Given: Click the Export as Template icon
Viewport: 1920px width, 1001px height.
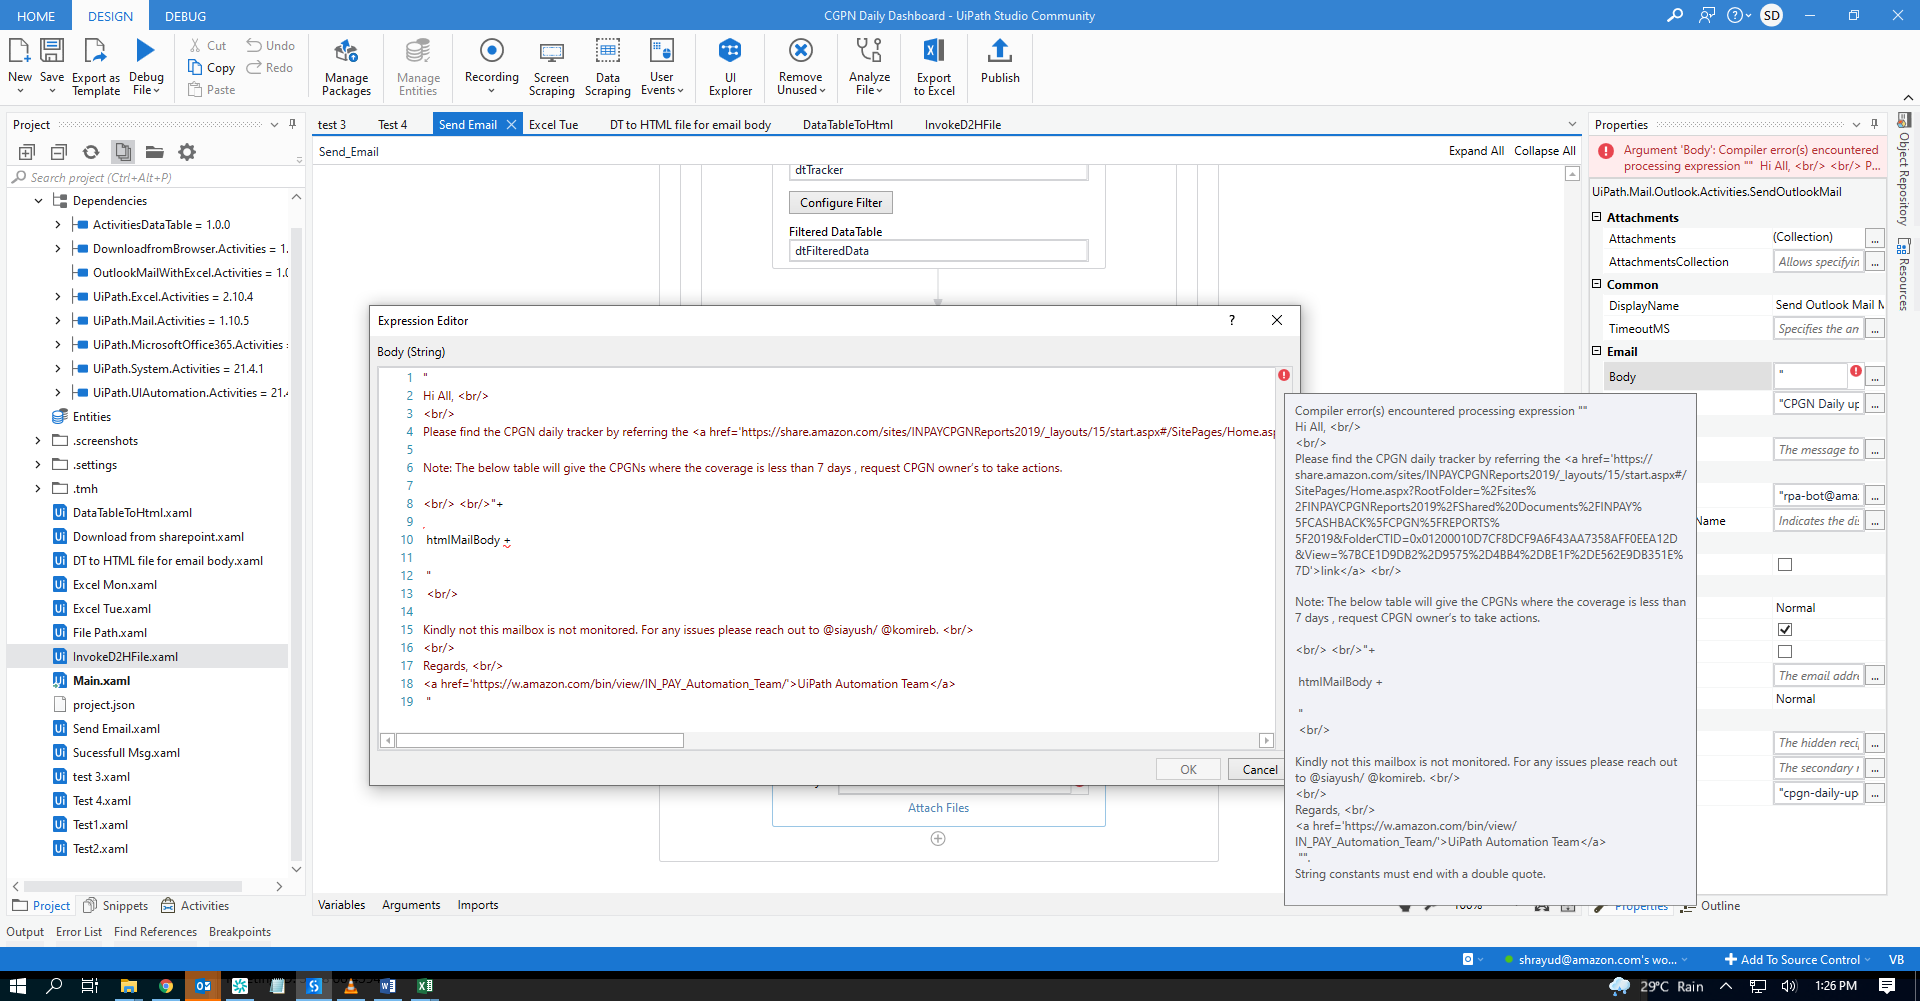Looking at the screenshot, I should pos(95,50).
